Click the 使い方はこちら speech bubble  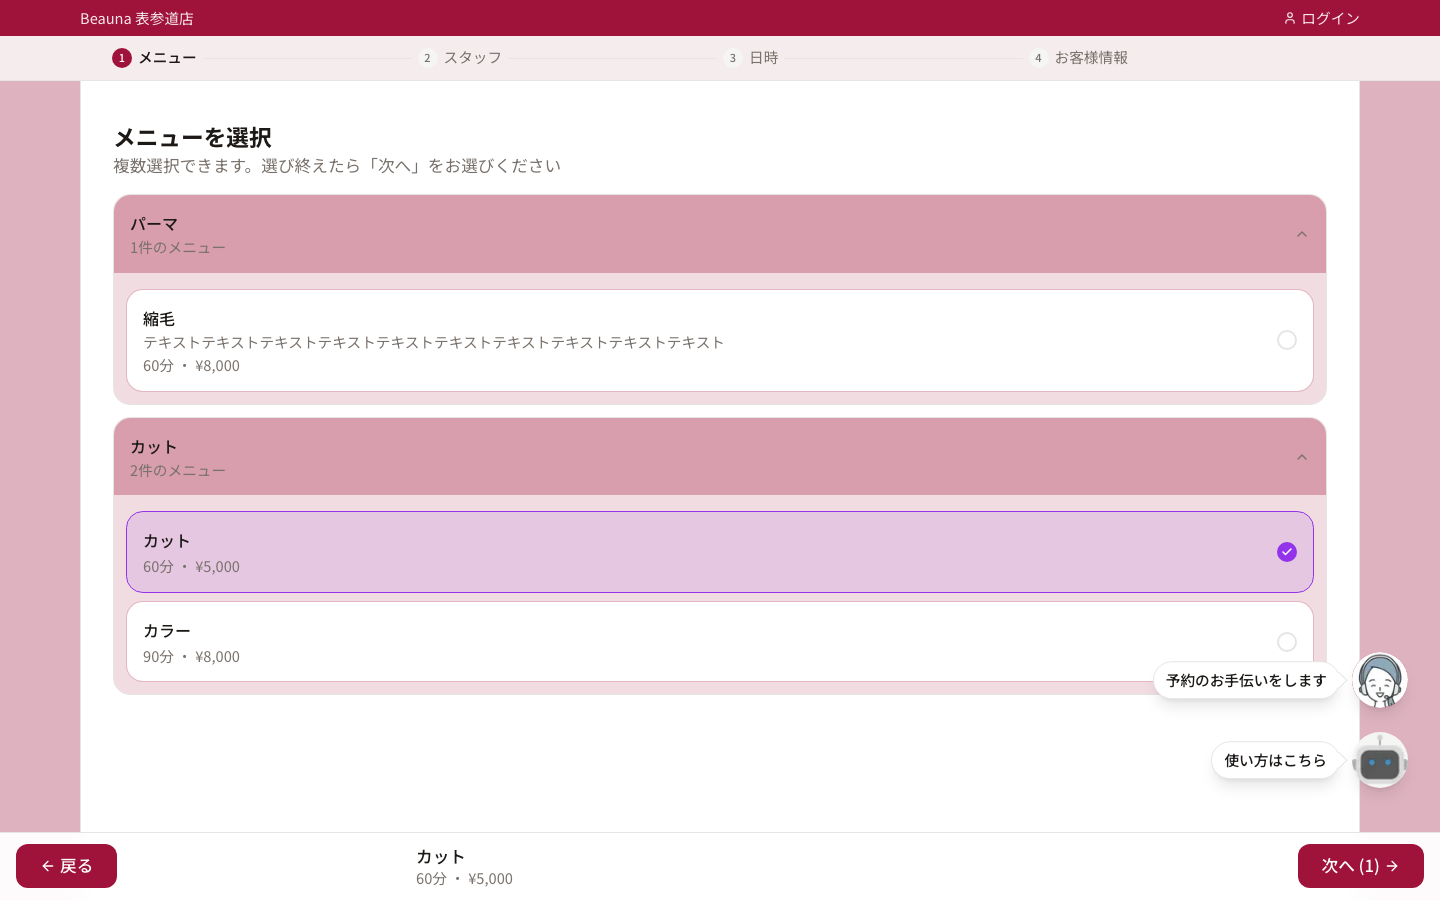pos(1275,760)
